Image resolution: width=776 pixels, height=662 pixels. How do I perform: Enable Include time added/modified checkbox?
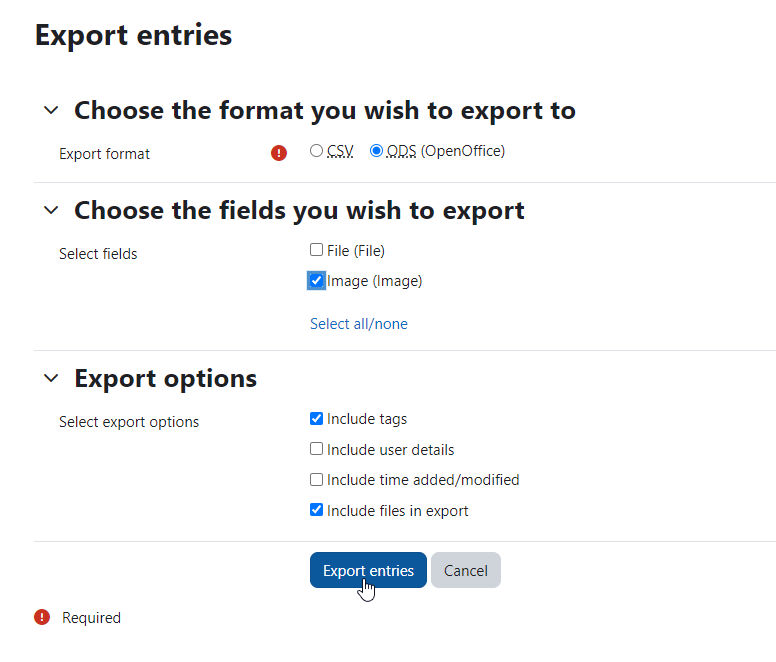click(x=316, y=479)
